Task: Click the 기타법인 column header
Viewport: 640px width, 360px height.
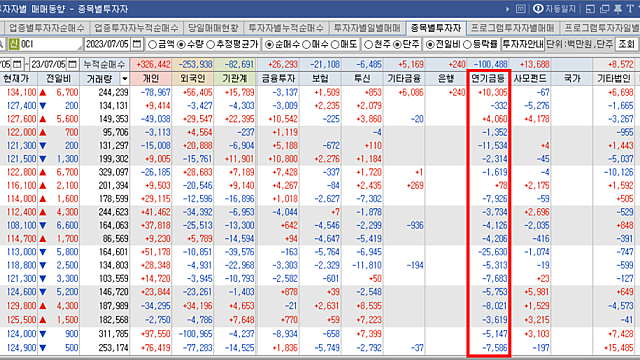Action: tap(614, 78)
